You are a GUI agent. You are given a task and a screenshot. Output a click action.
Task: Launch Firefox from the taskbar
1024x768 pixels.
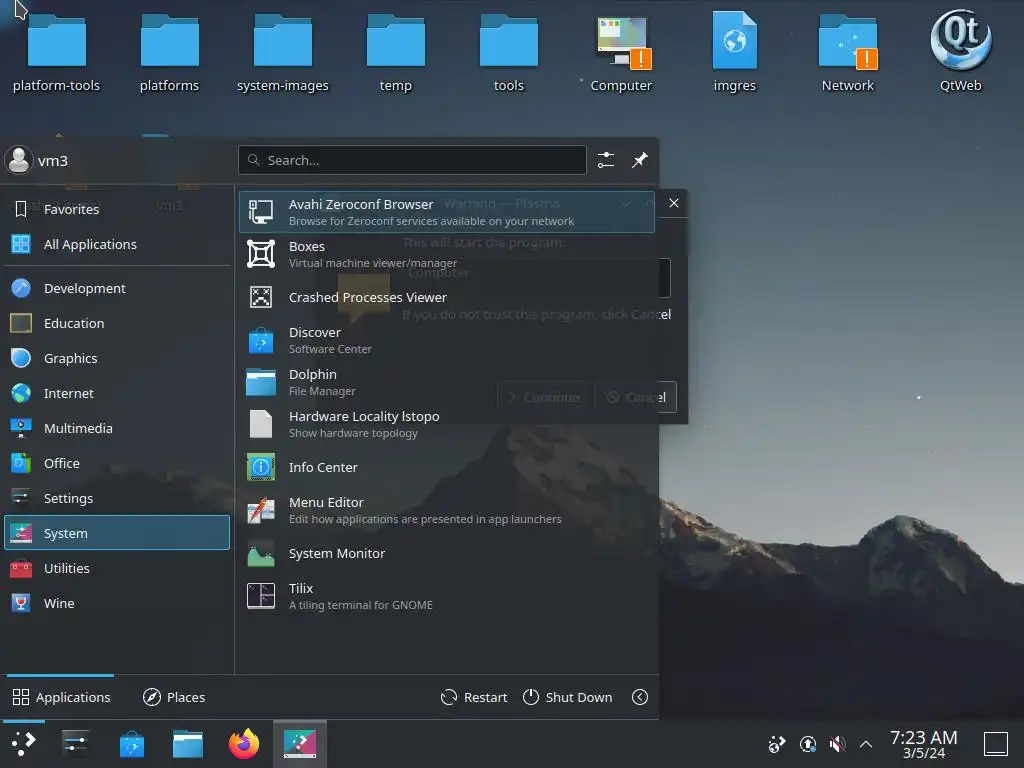(244, 744)
